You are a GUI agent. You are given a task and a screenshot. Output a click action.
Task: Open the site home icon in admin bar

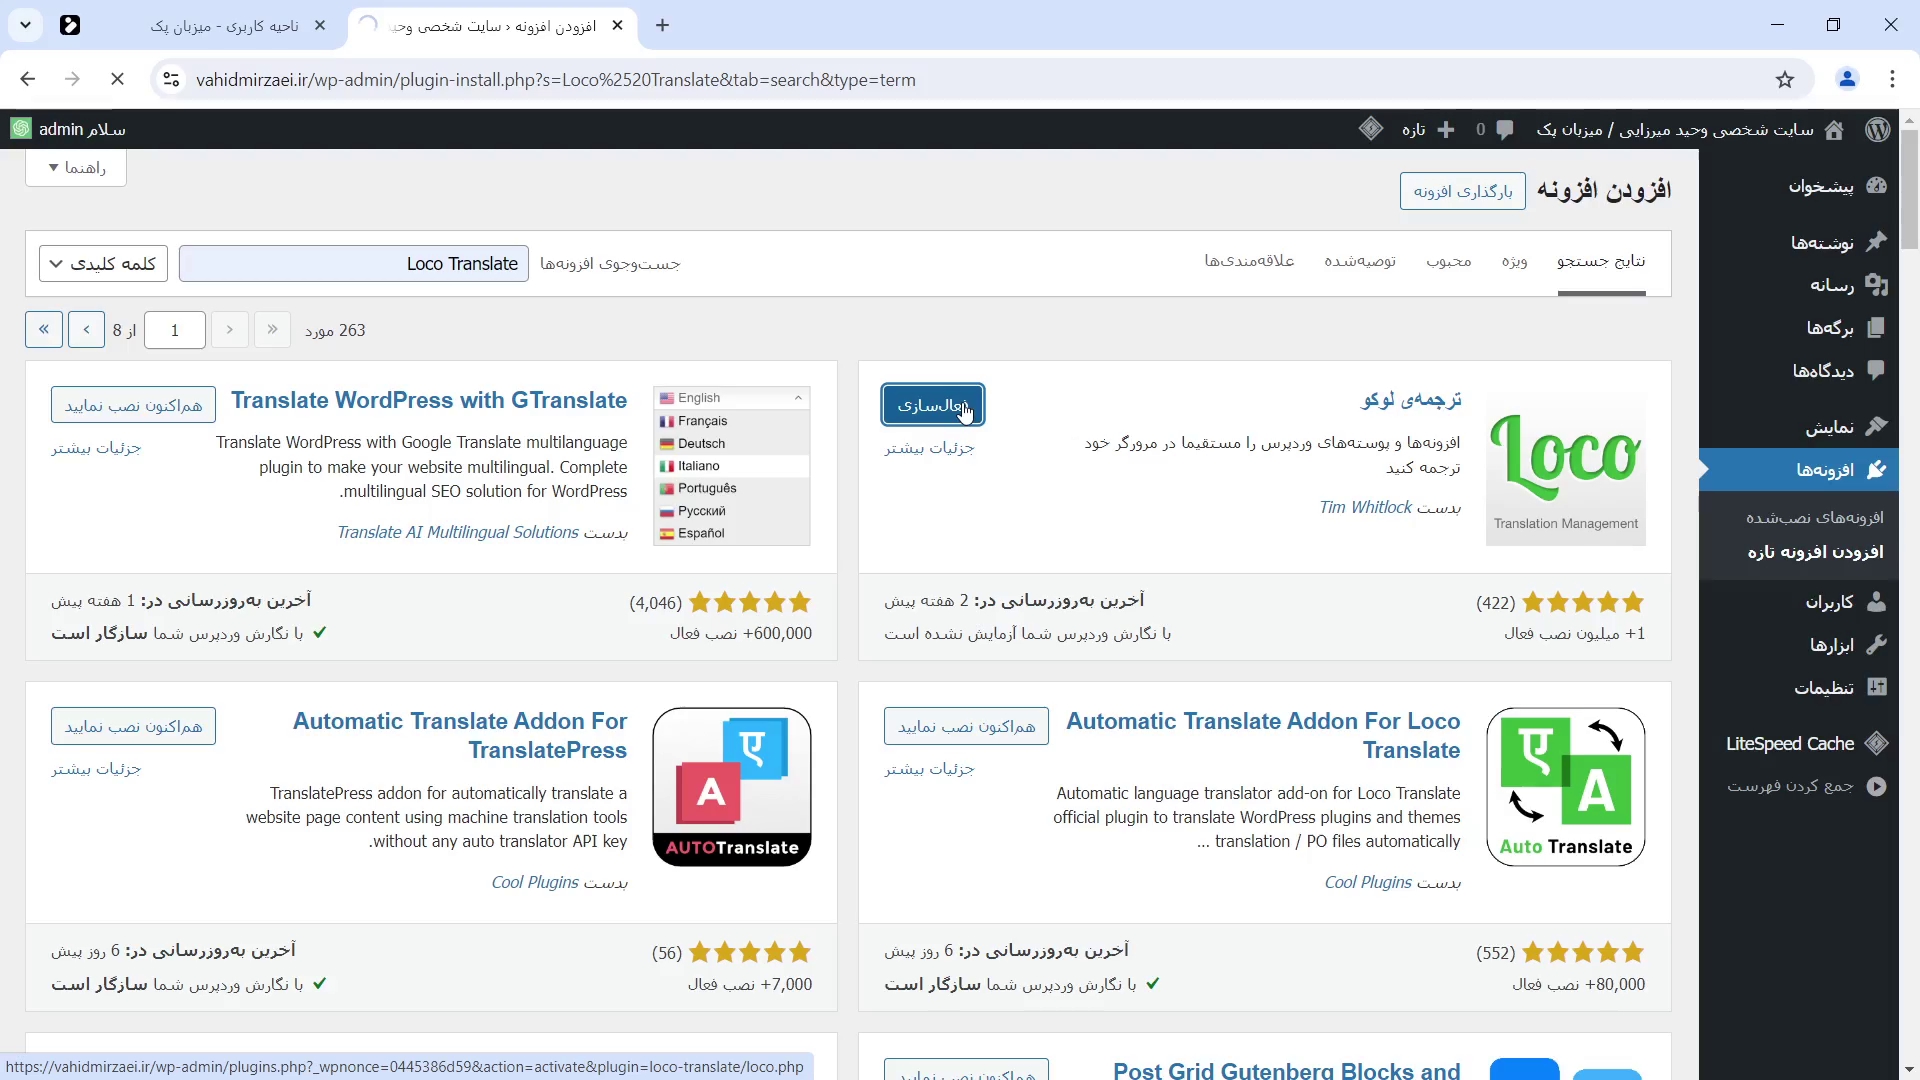tap(1834, 129)
